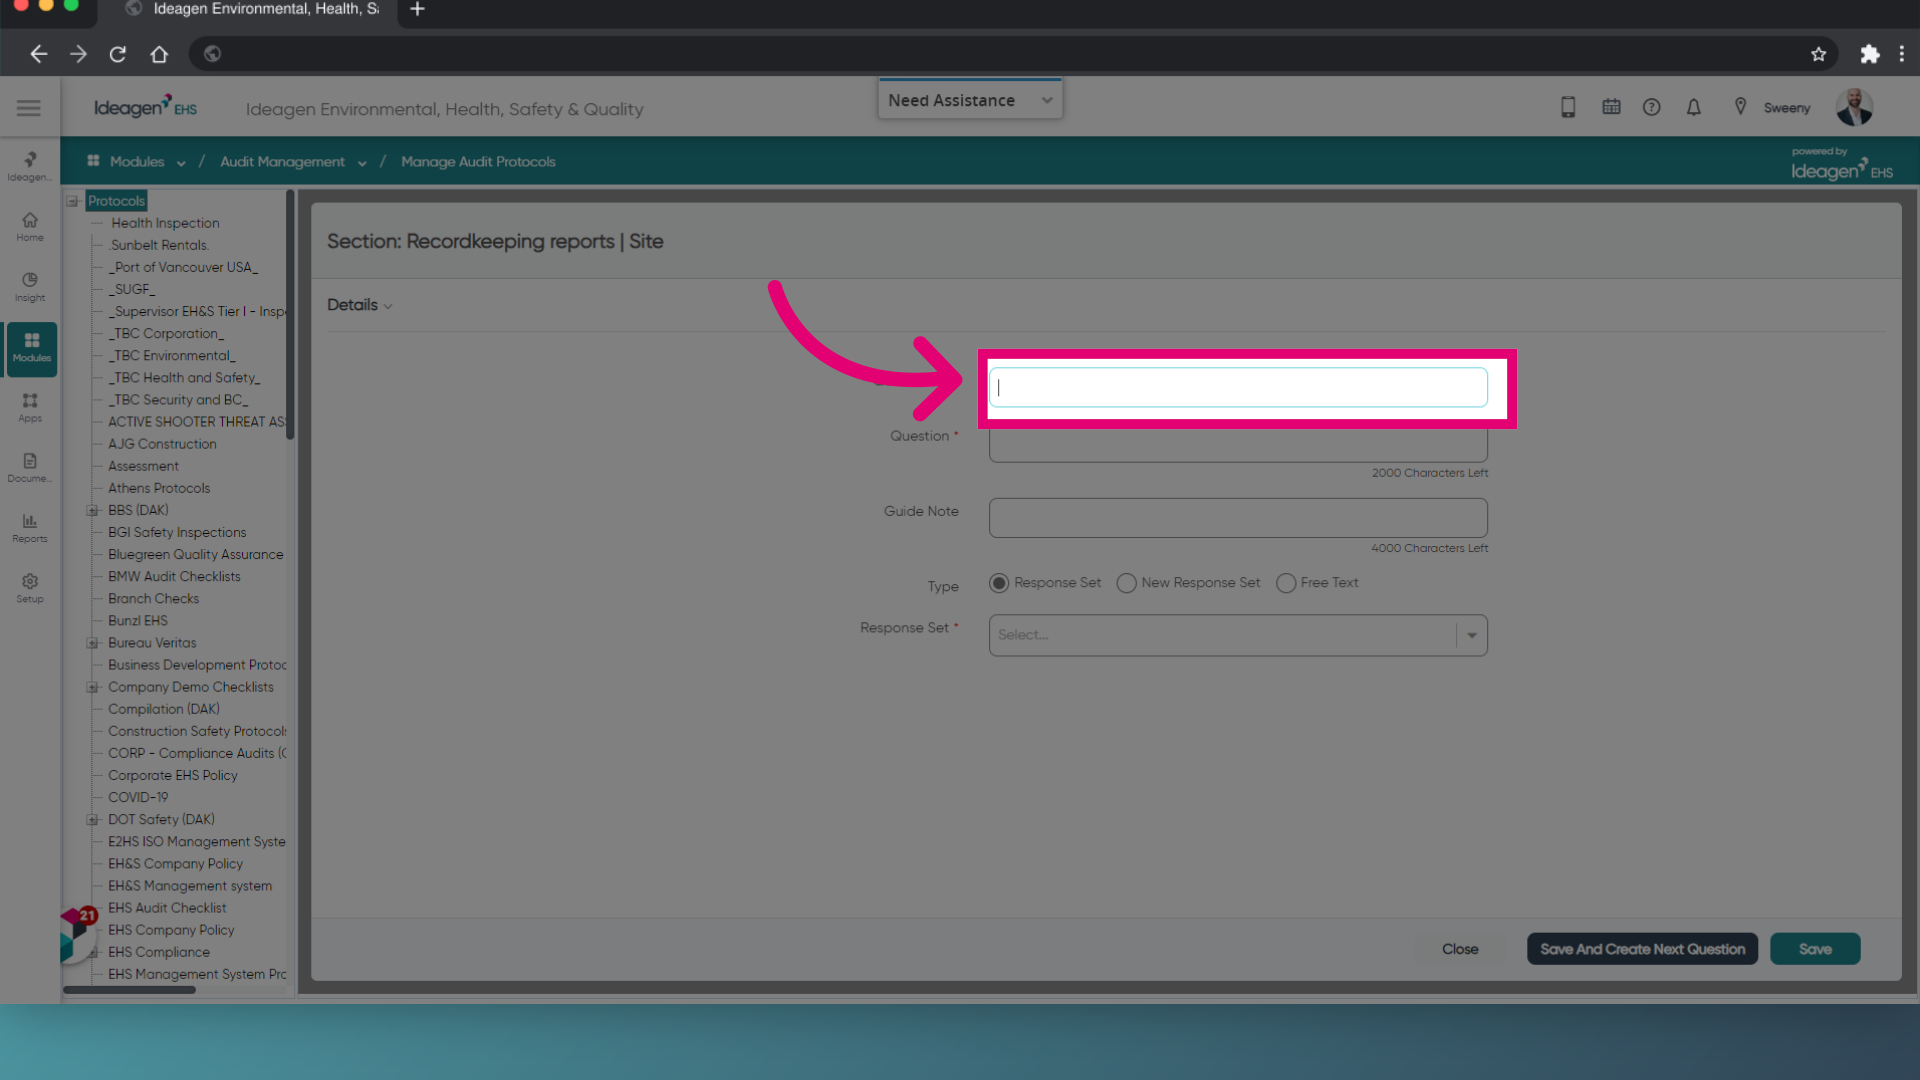1920x1080 pixels.
Task: Select the New Response Set radio button
Action: 1126,583
